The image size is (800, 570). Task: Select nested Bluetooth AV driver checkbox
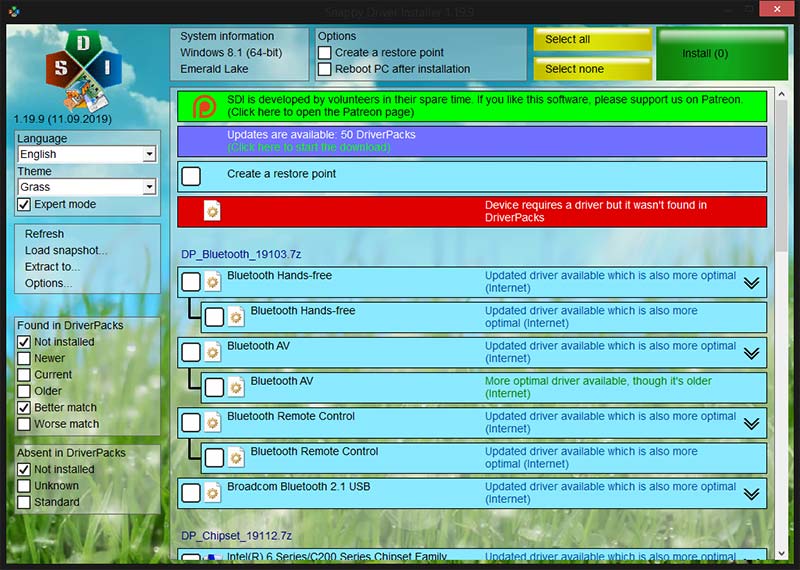(214, 387)
